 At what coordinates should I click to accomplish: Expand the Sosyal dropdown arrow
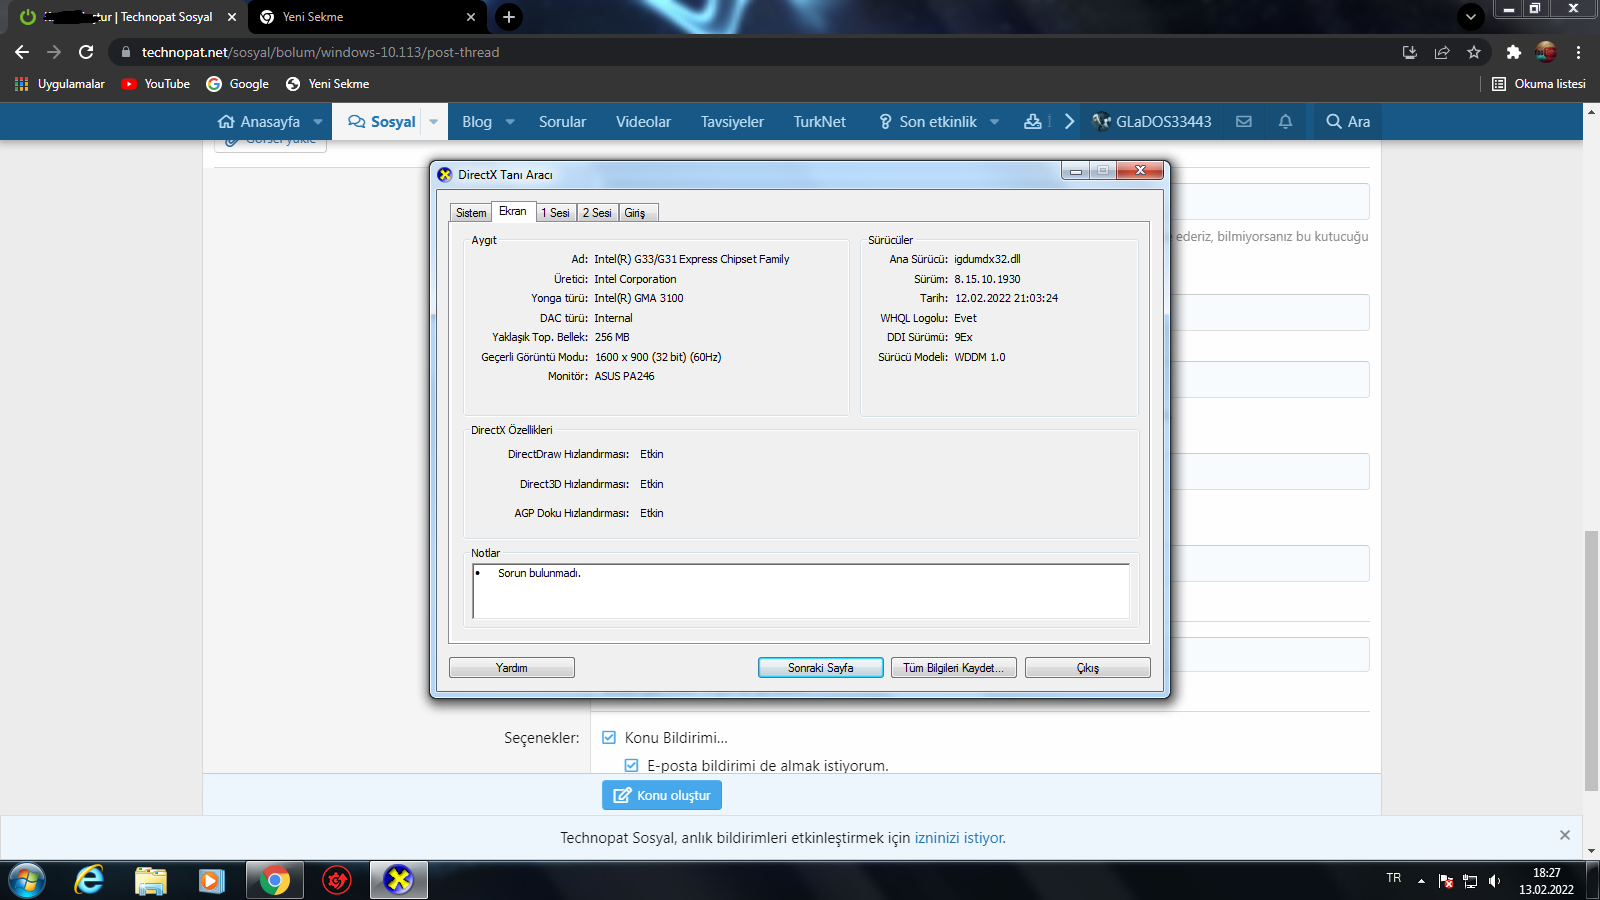434,121
